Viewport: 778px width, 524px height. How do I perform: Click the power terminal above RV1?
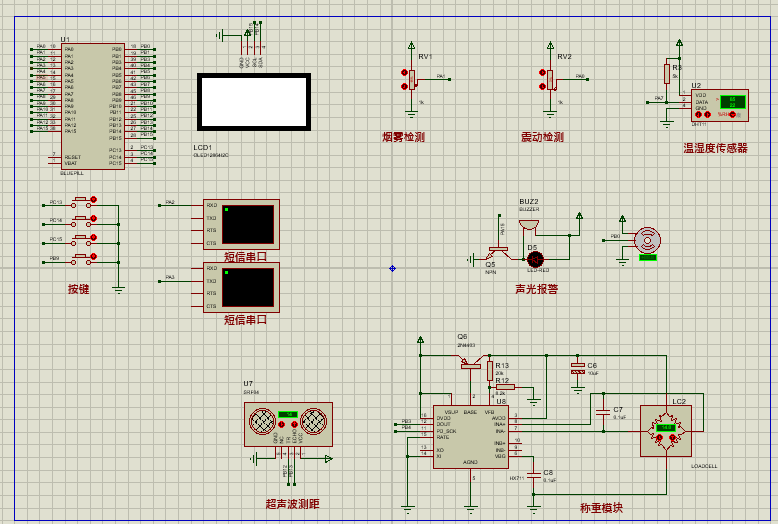[x=411, y=45]
